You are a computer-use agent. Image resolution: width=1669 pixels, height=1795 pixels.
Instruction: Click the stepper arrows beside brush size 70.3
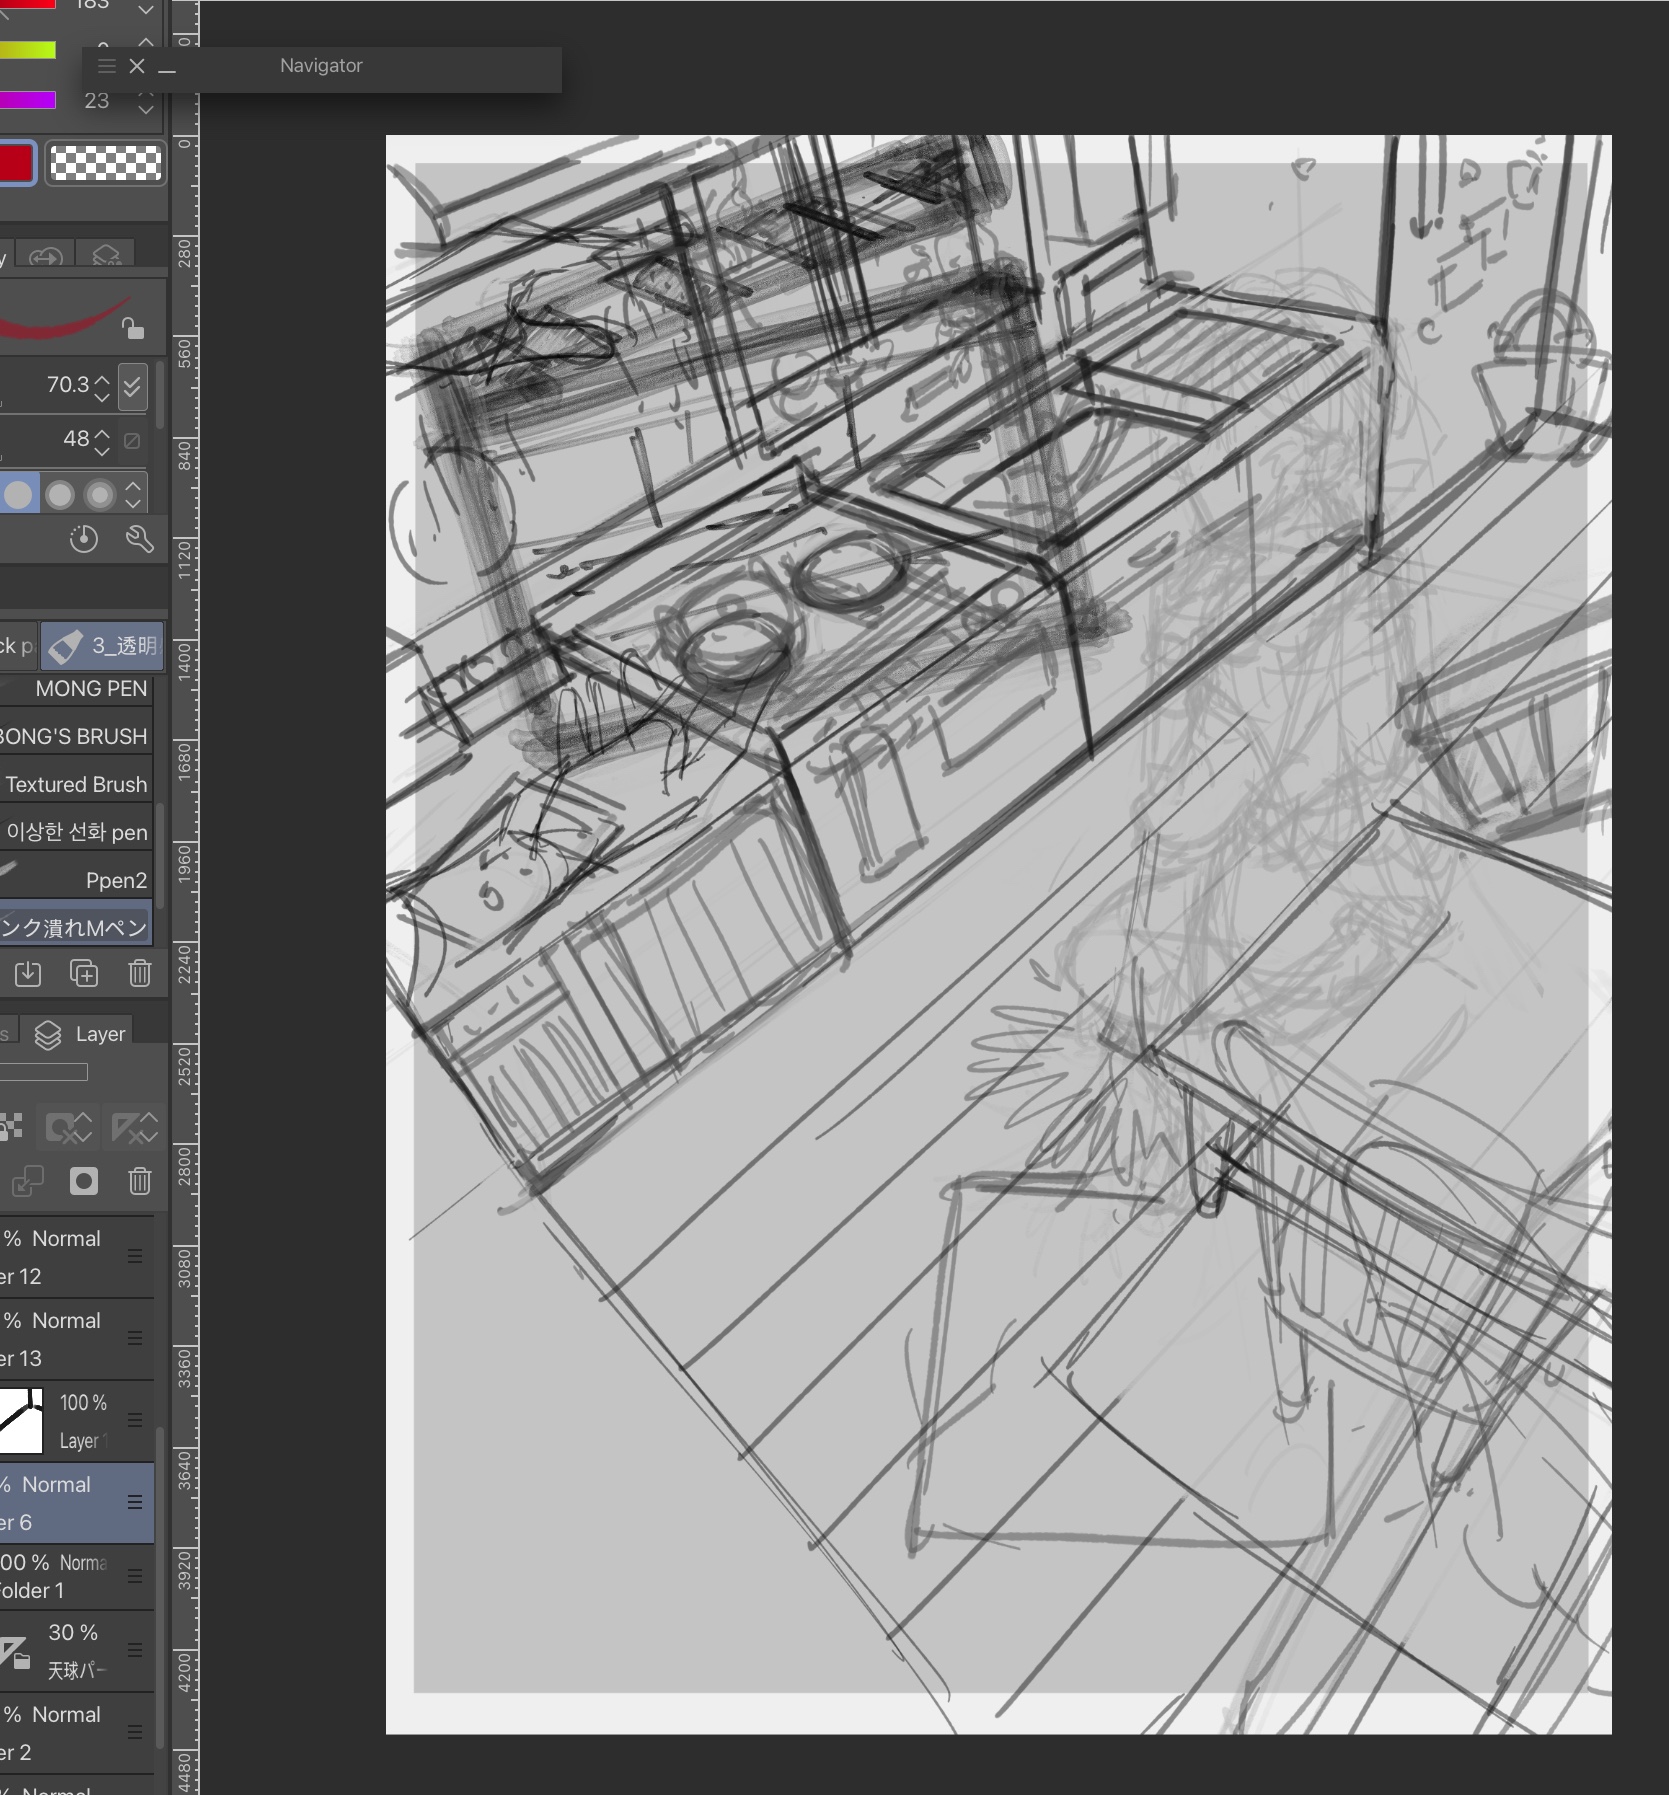click(x=102, y=387)
